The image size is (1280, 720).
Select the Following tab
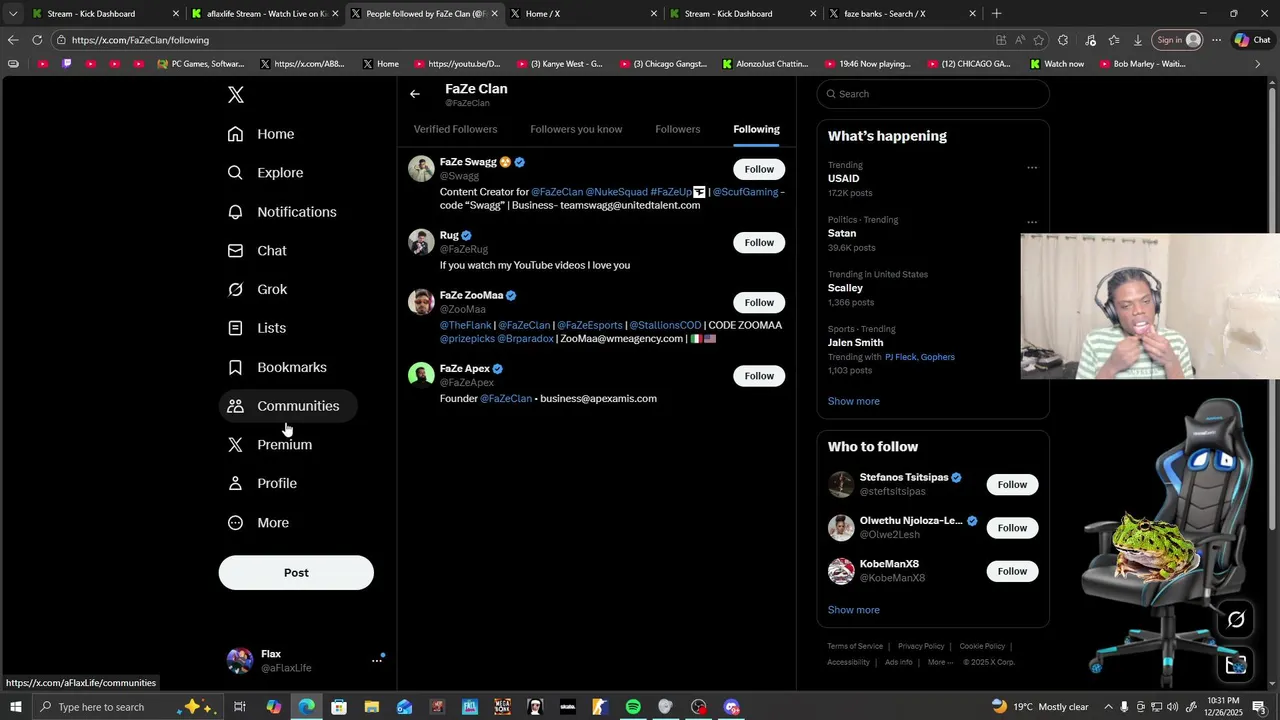point(756,129)
